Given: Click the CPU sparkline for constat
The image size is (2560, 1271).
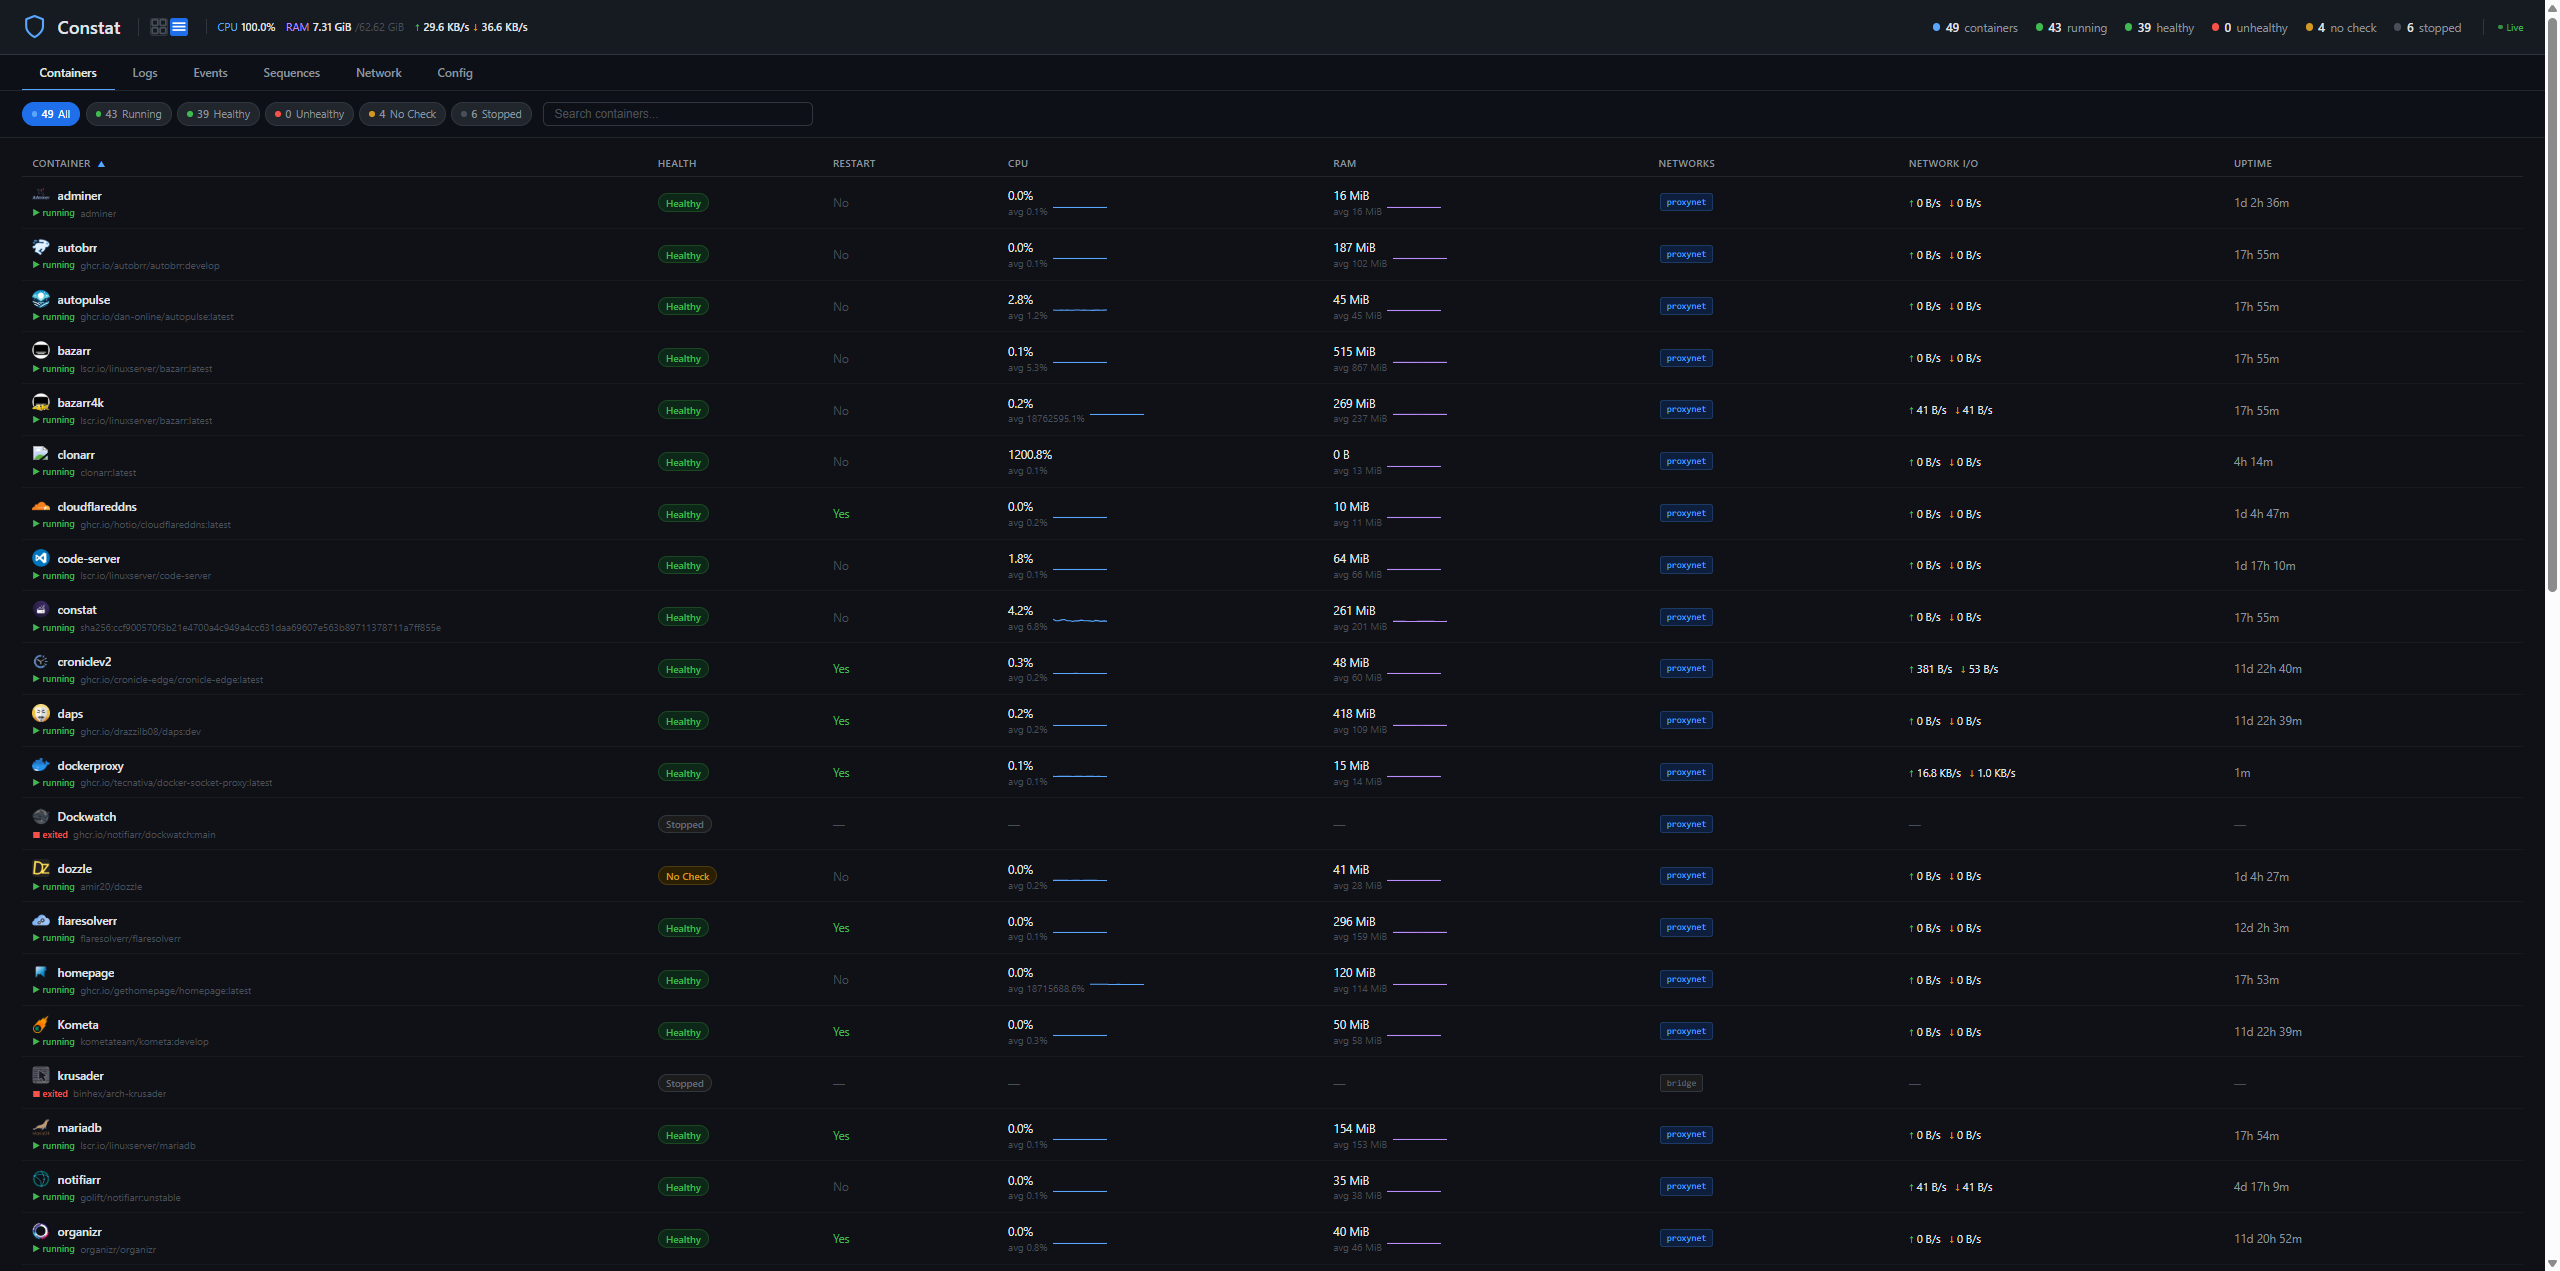Looking at the screenshot, I should pos(1080,620).
